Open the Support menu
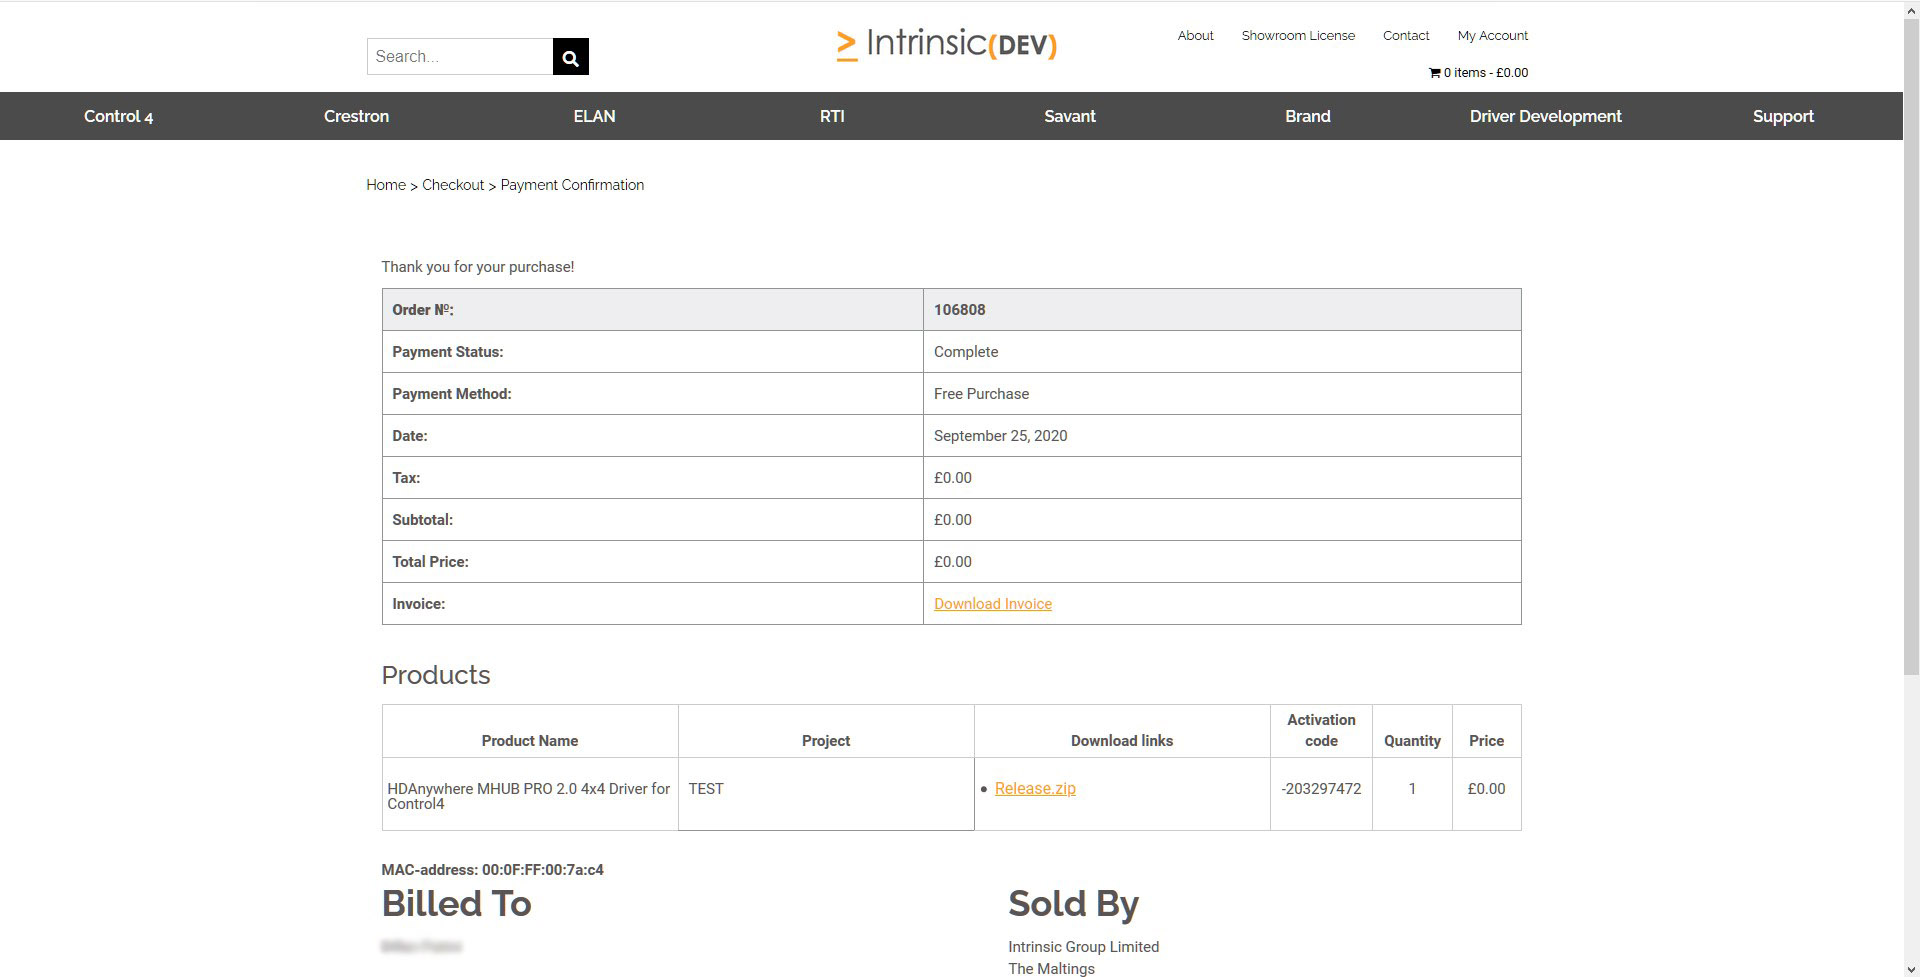The width and height of the screenshot is (1920, 977). click(x=1783, y=116)
